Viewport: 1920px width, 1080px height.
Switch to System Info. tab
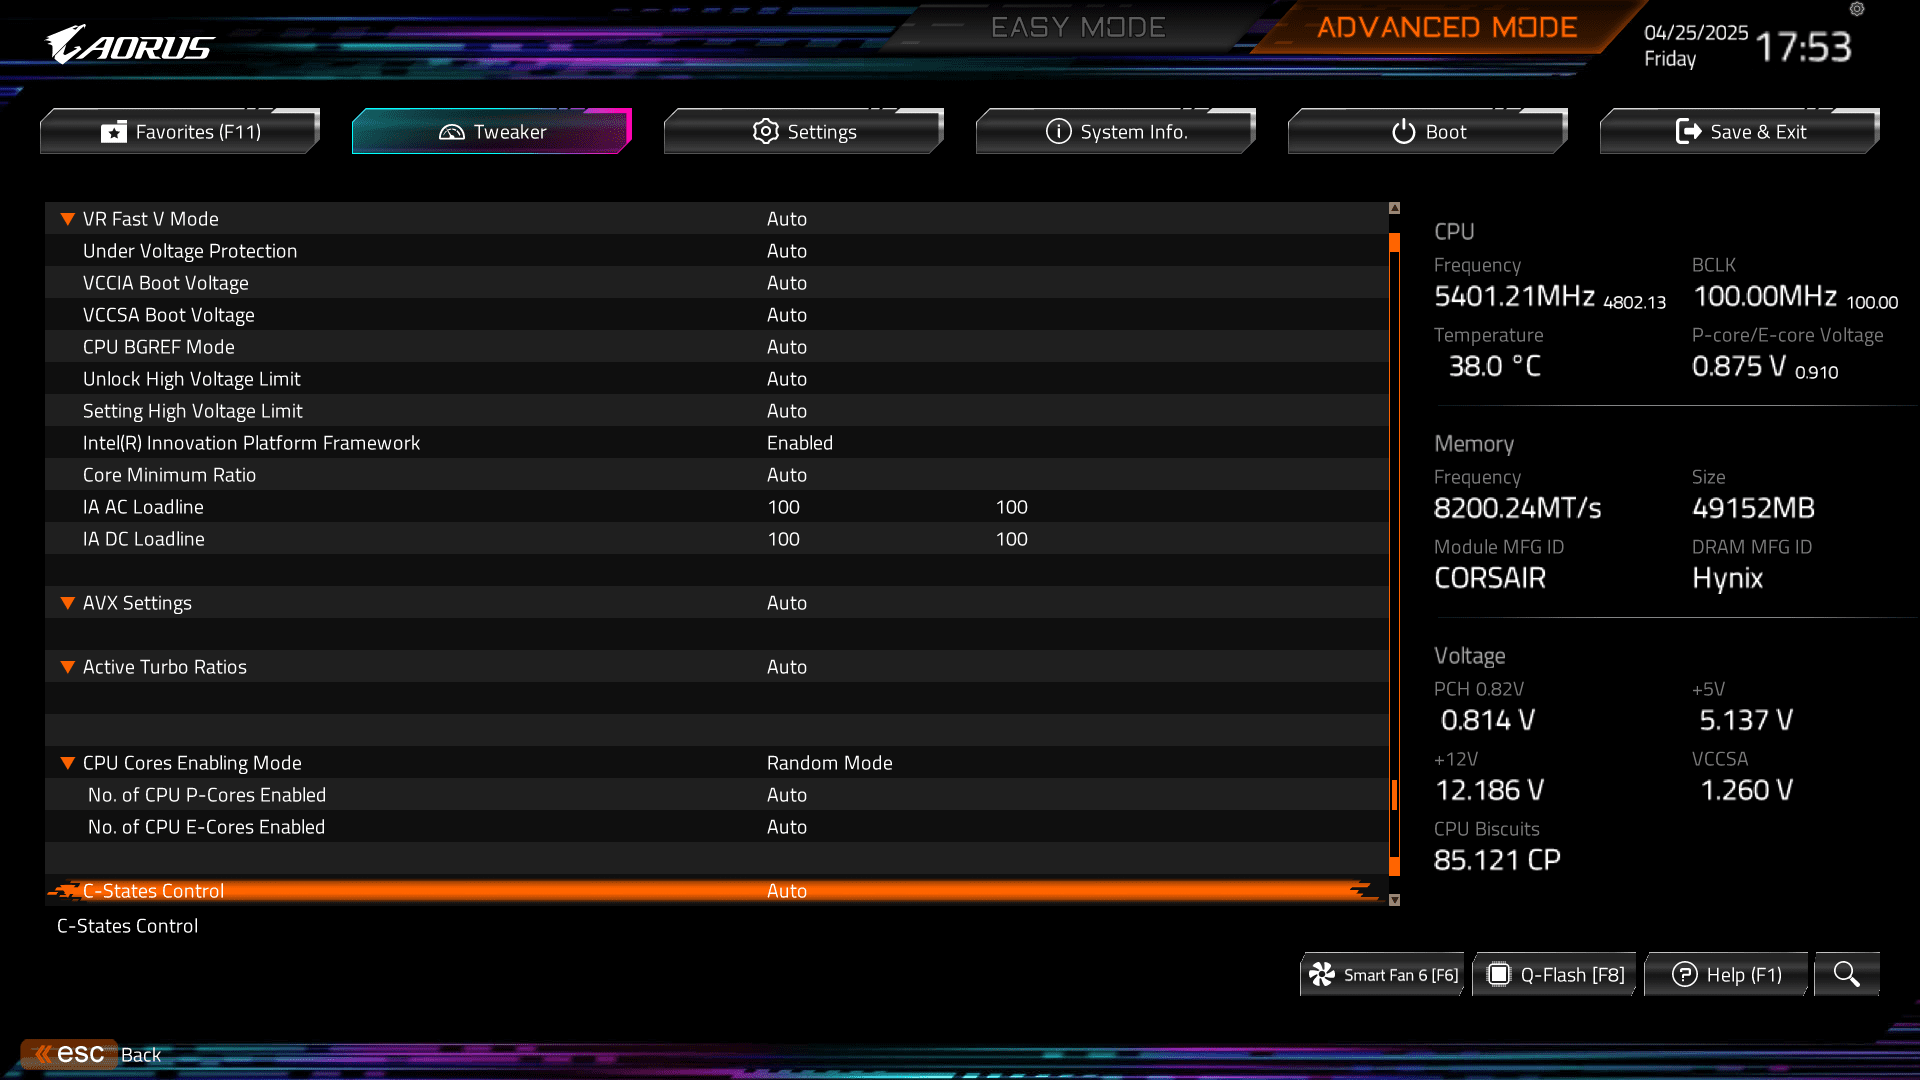(x=1115, y=132)
